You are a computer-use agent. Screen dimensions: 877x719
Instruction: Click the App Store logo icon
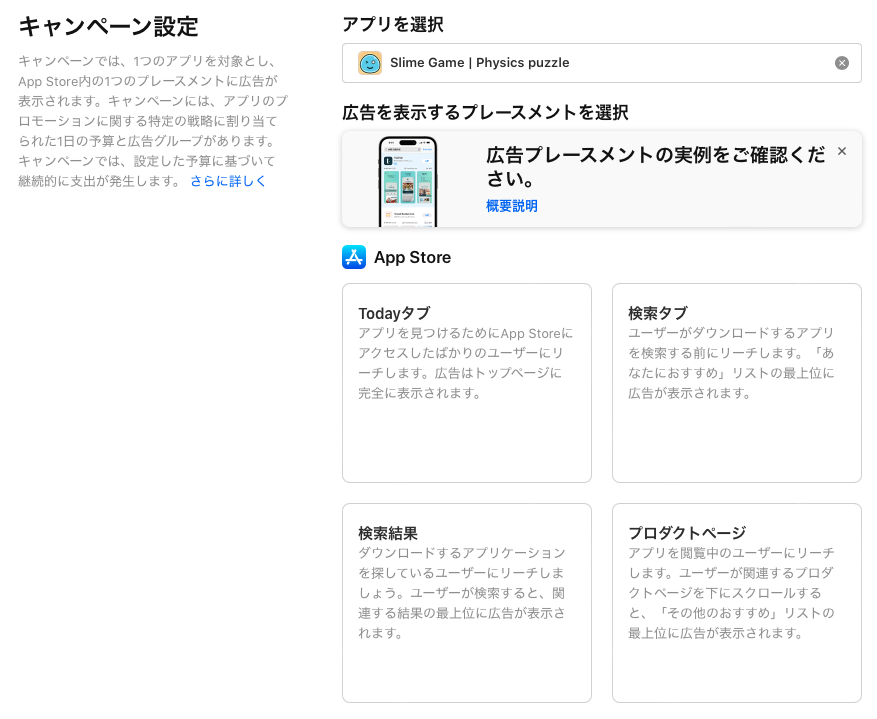coord(354,257)
